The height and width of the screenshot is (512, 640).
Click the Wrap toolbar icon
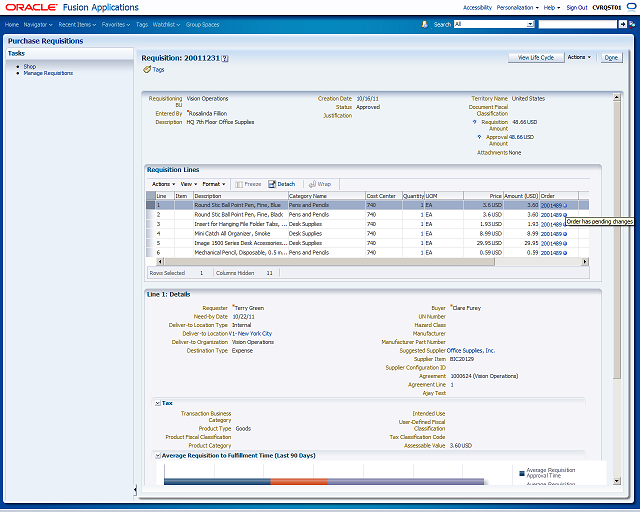(312, 184)
